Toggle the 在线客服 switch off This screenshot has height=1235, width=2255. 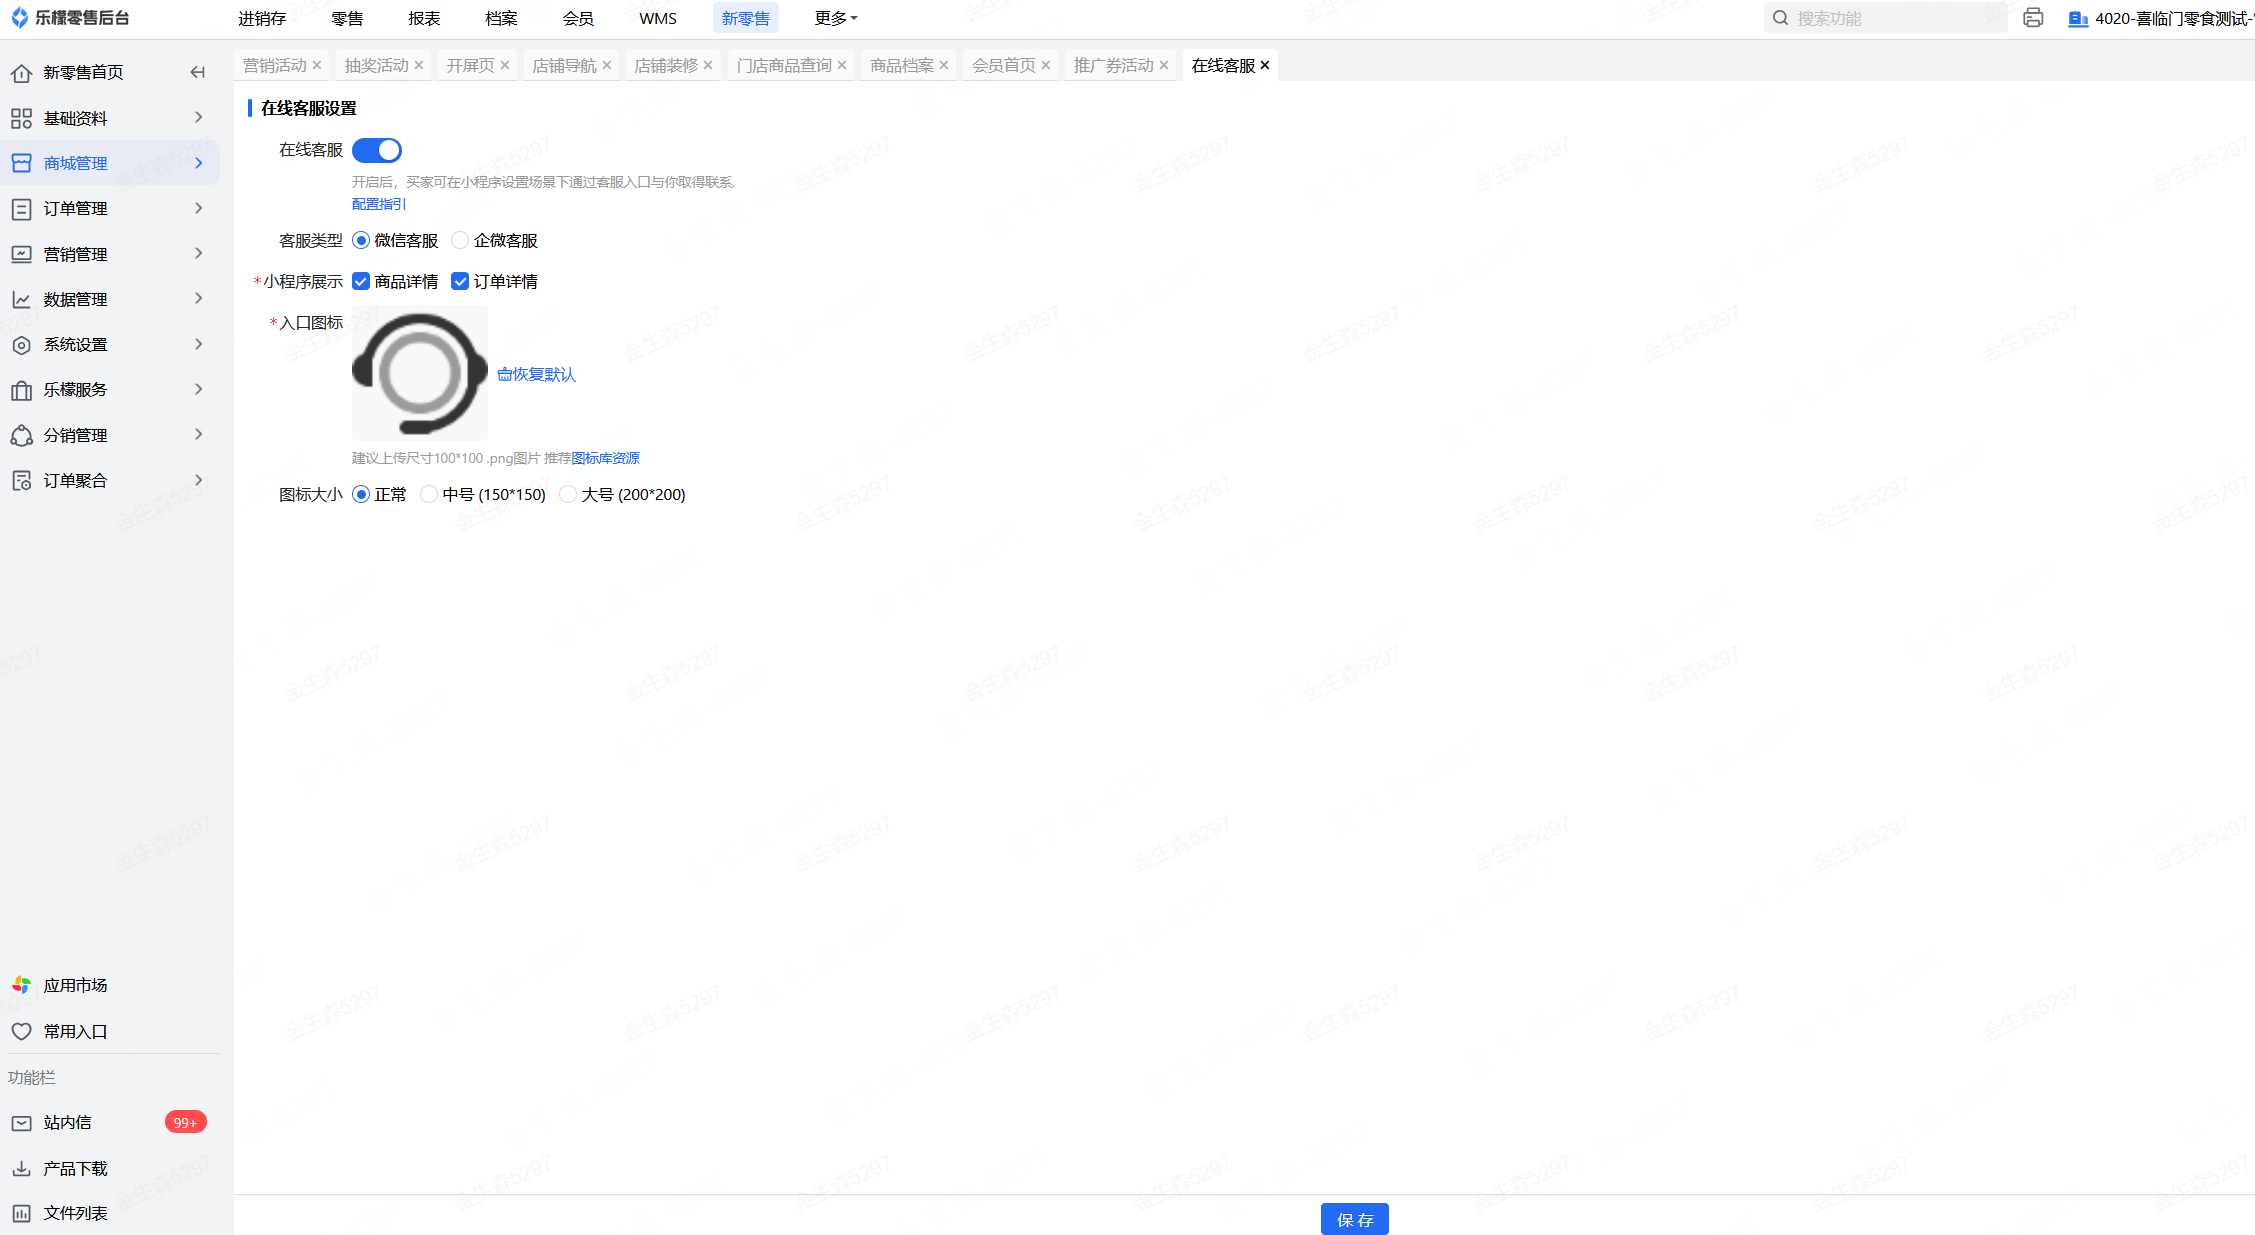[377, 150]
